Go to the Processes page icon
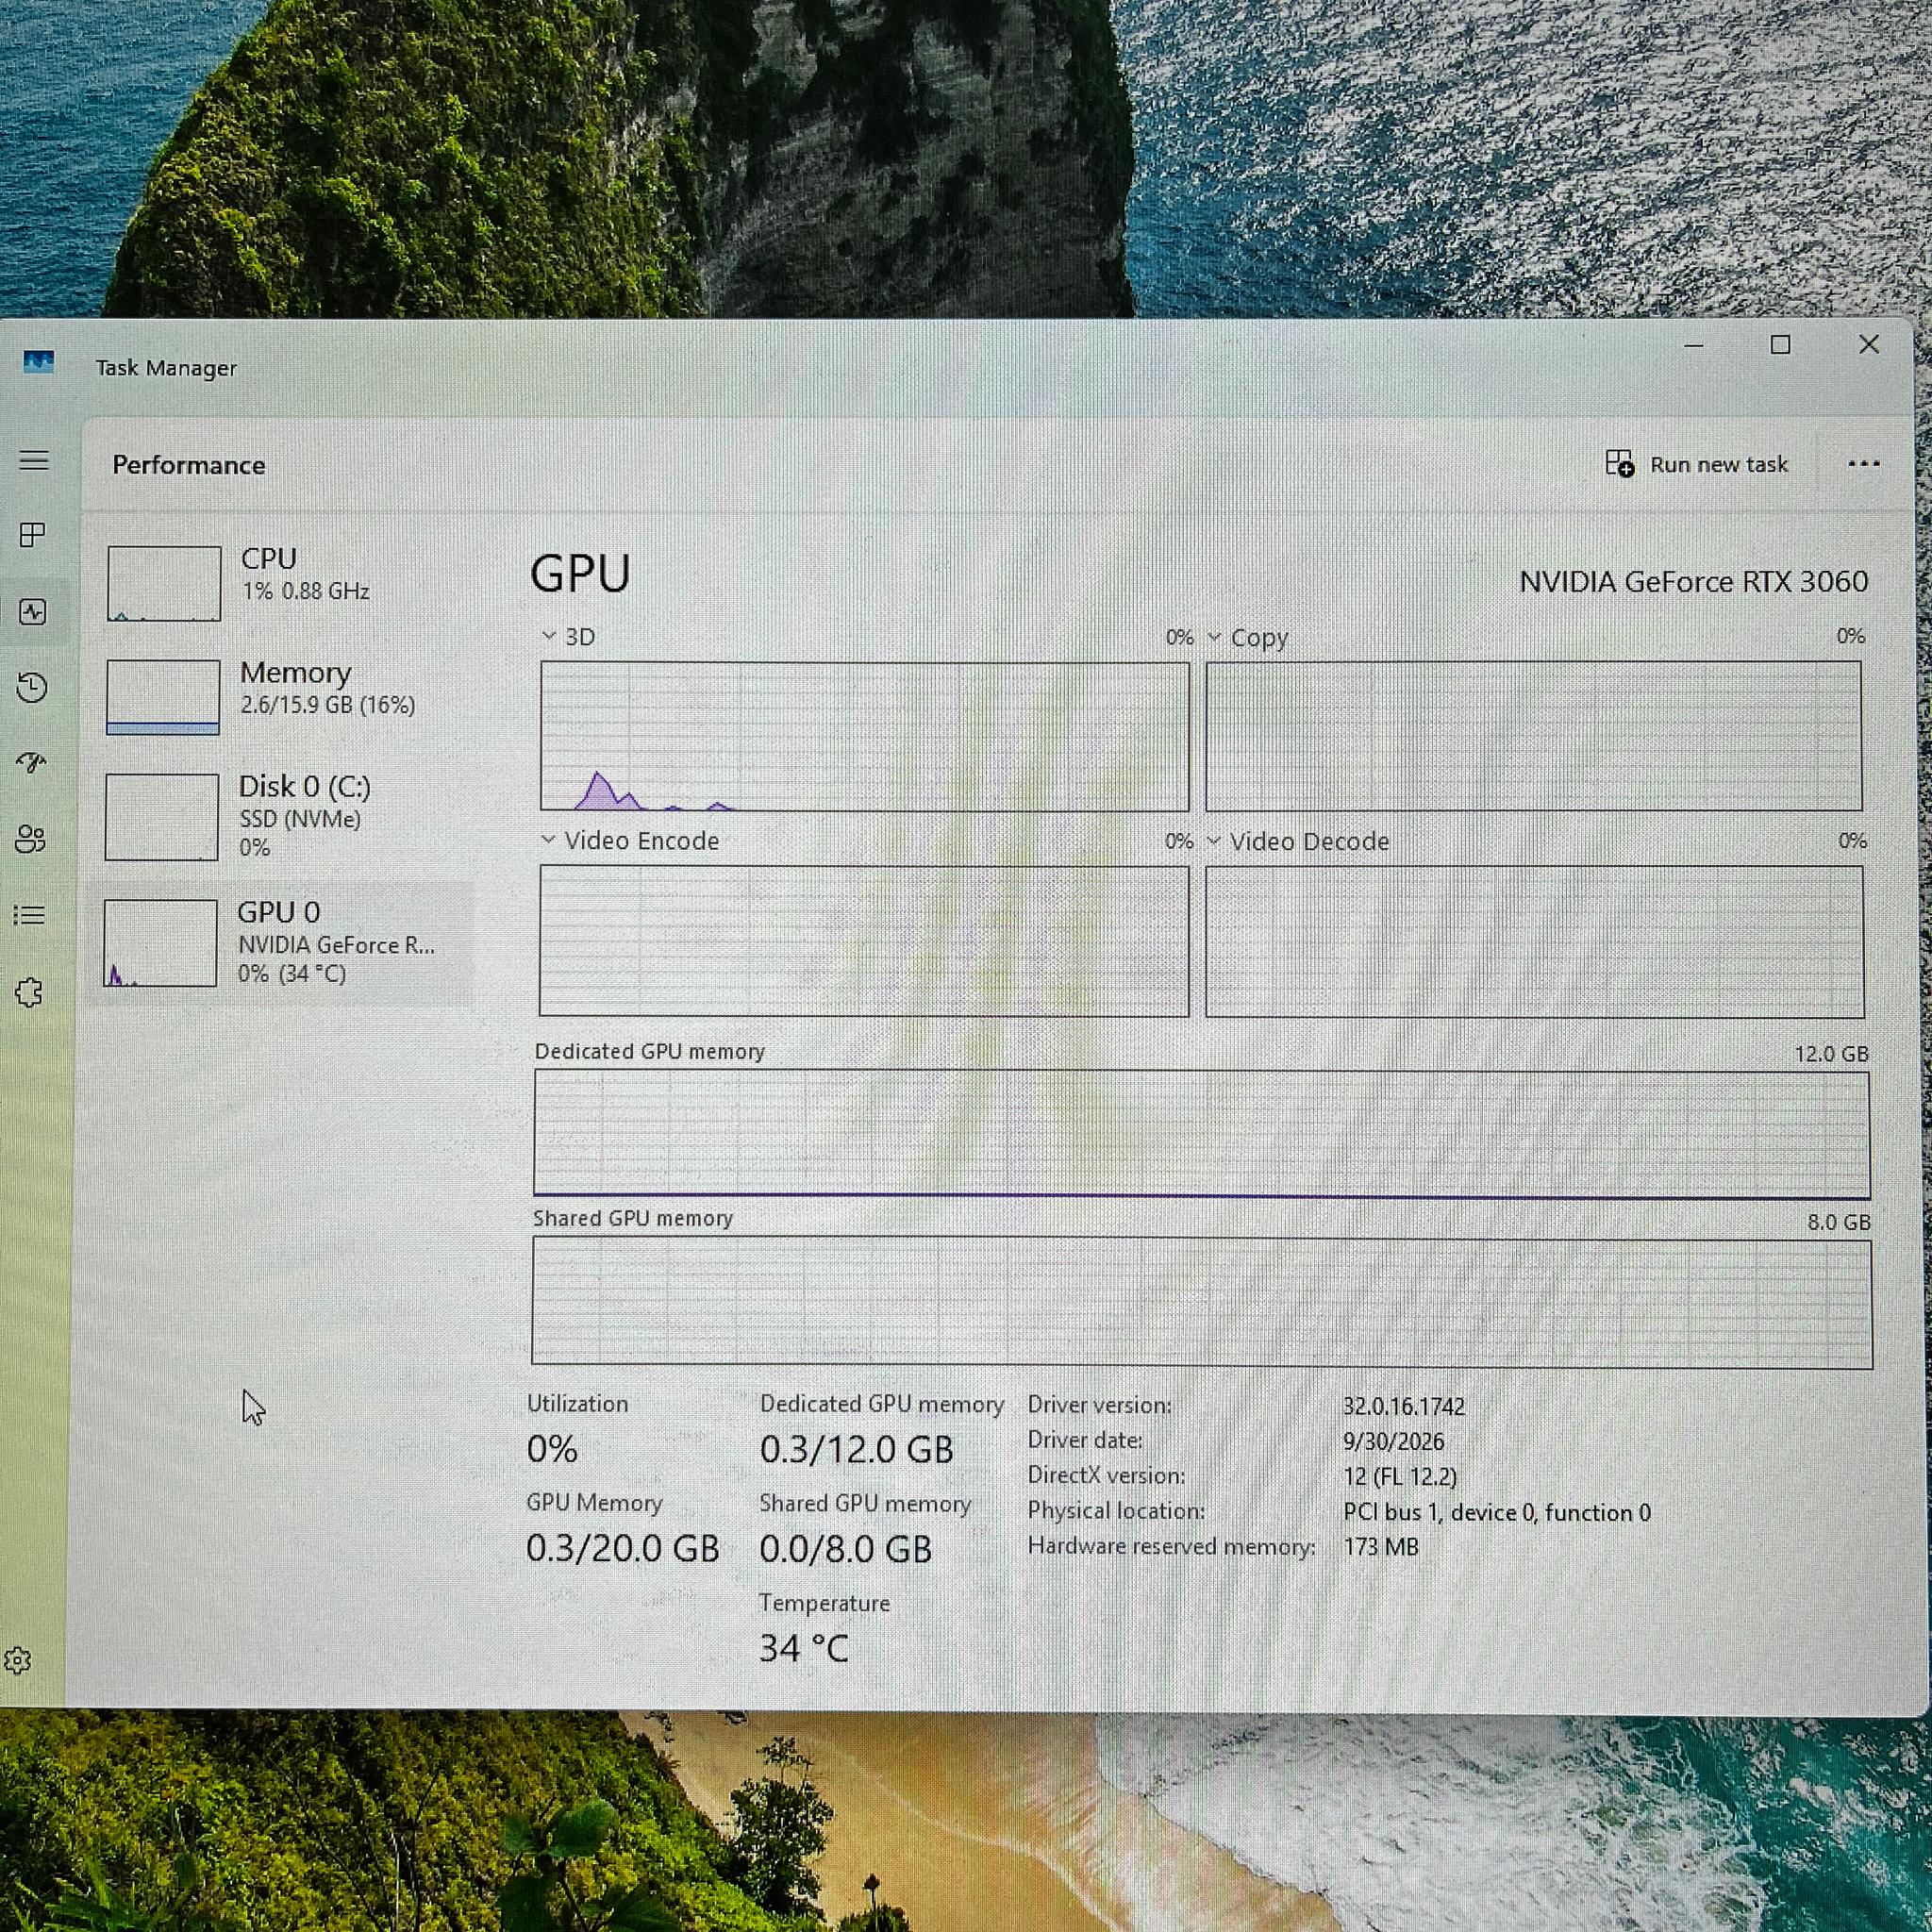1932x1932 pixels. [33, 535]
